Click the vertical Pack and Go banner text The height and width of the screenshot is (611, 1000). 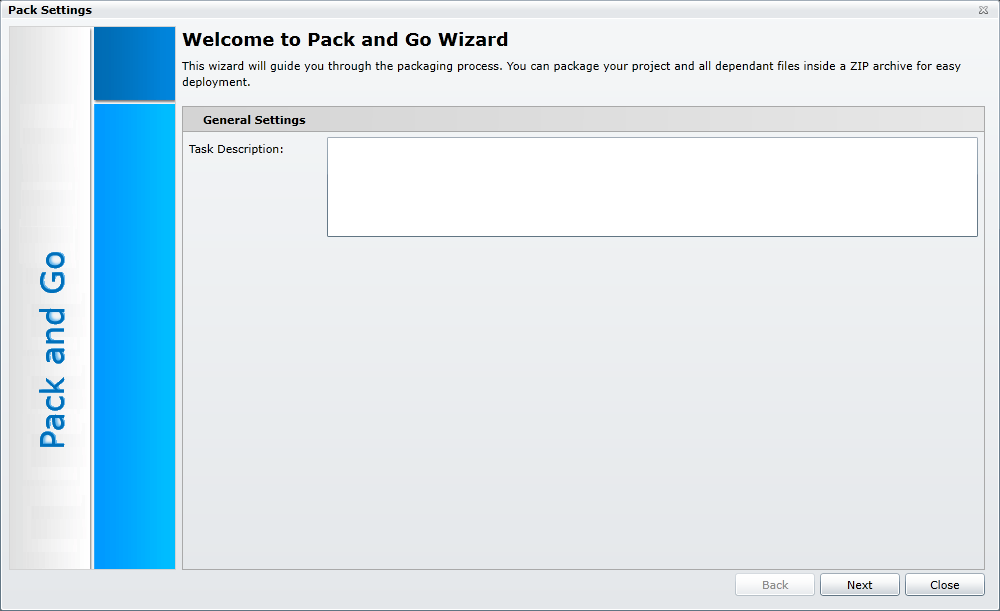(52, 350)
